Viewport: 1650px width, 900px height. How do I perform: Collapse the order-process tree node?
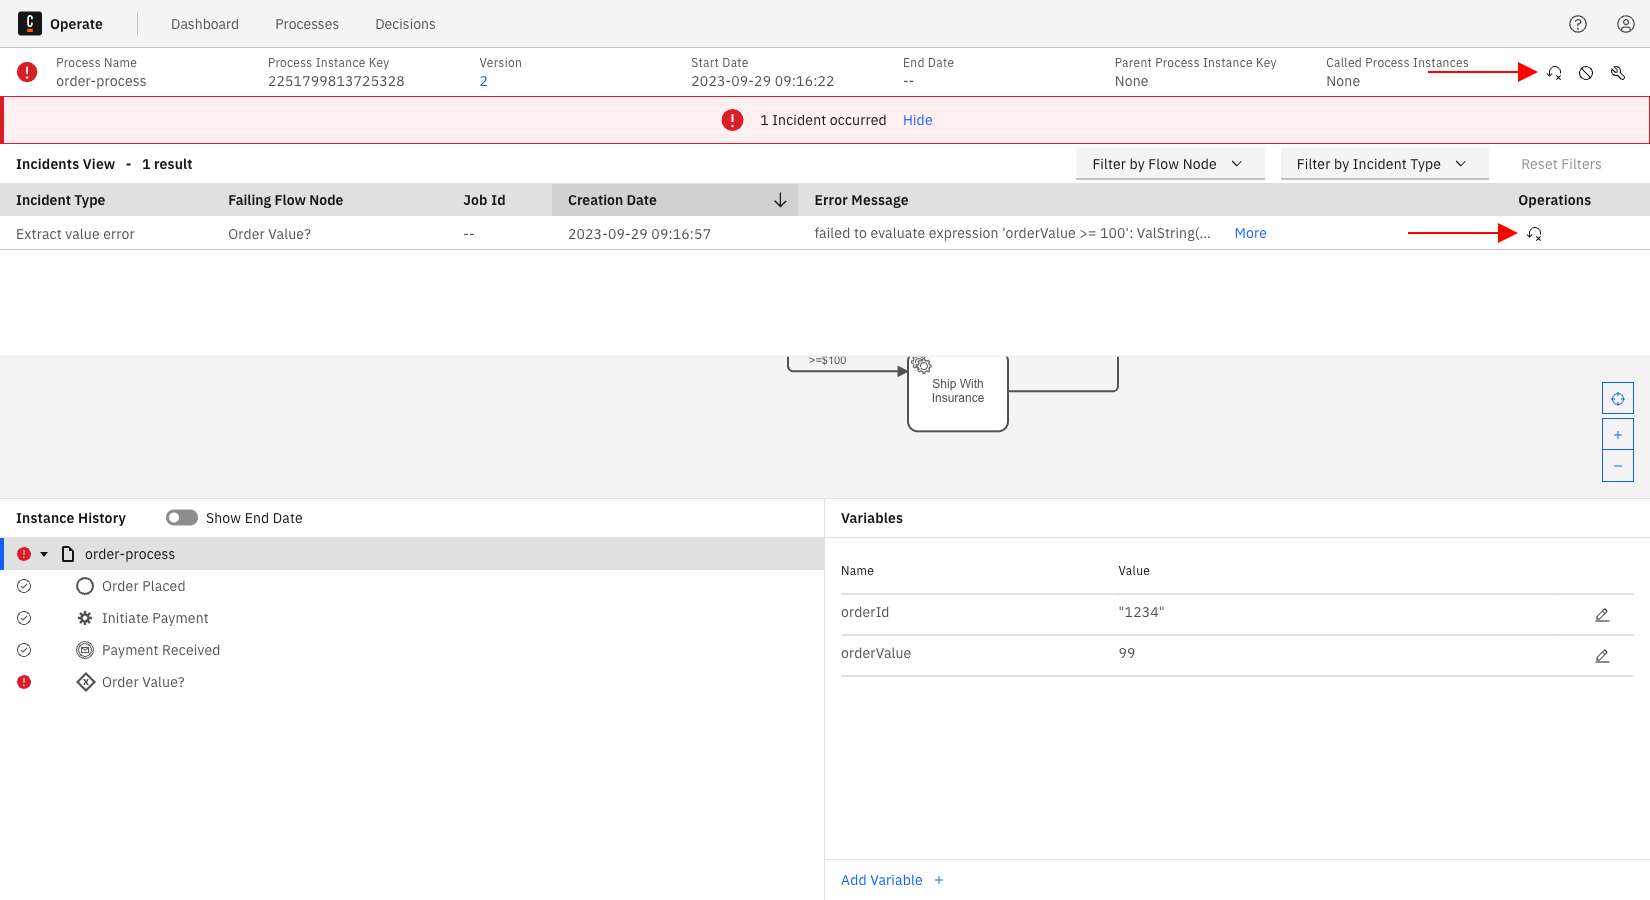coord(44,554)
